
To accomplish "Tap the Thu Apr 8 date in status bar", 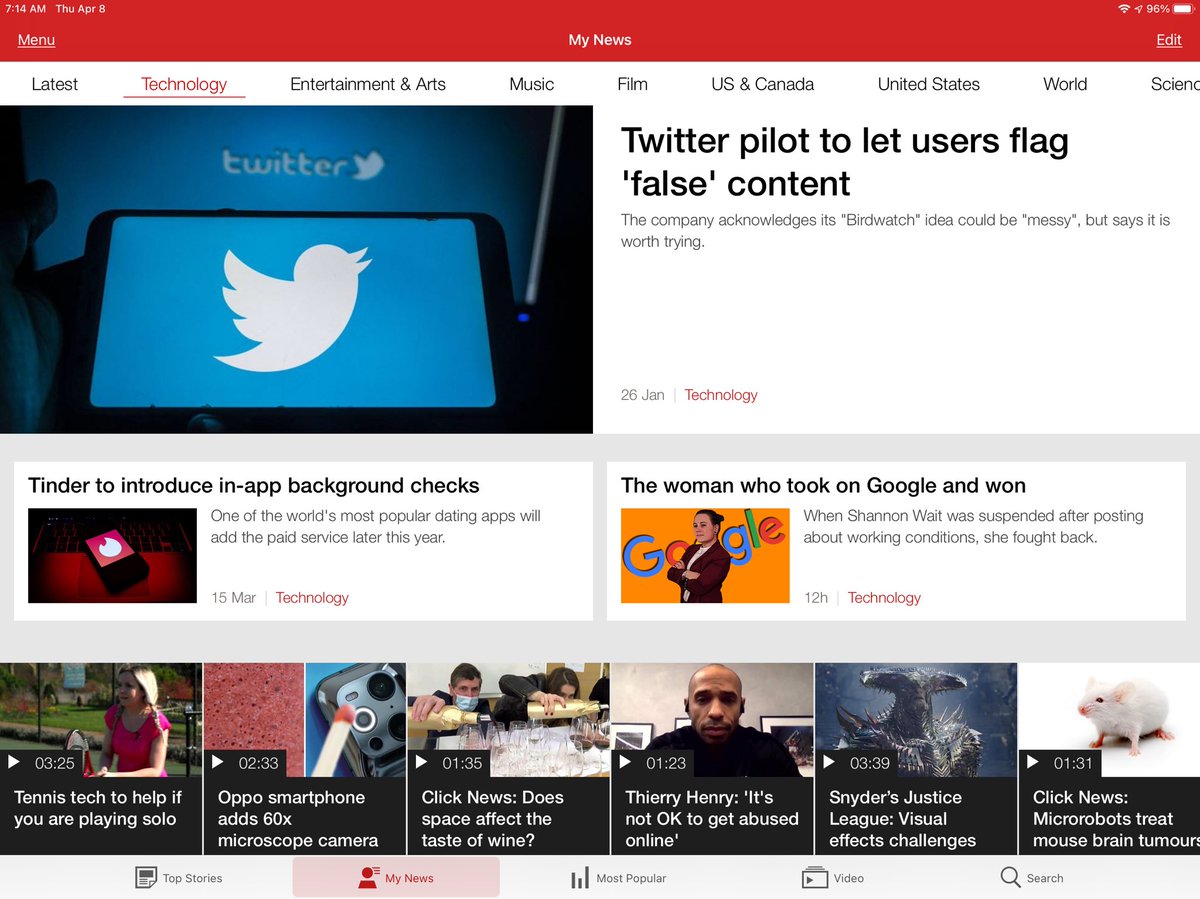I will coord(81,9).
